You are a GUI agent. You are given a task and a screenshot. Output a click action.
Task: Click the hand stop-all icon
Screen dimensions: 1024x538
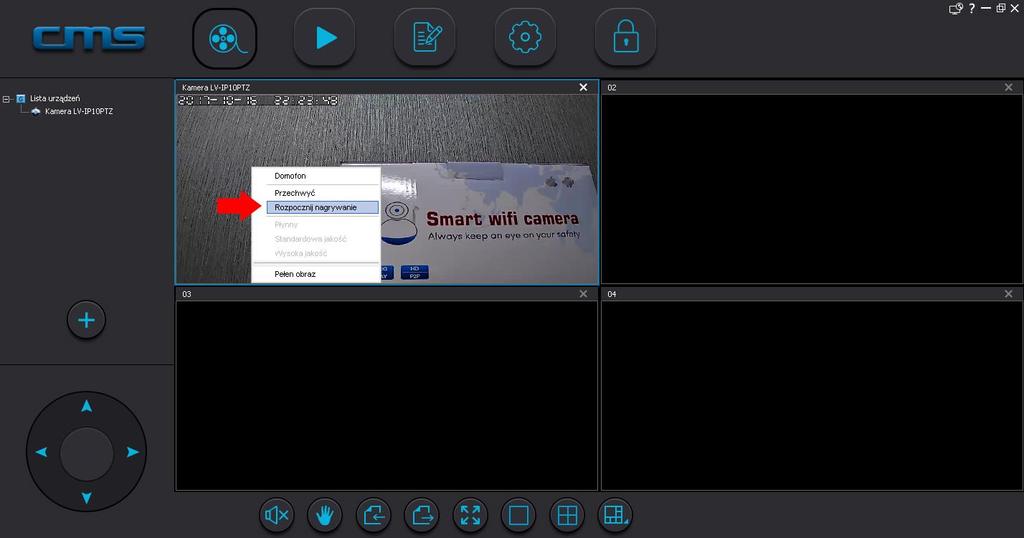325,515
